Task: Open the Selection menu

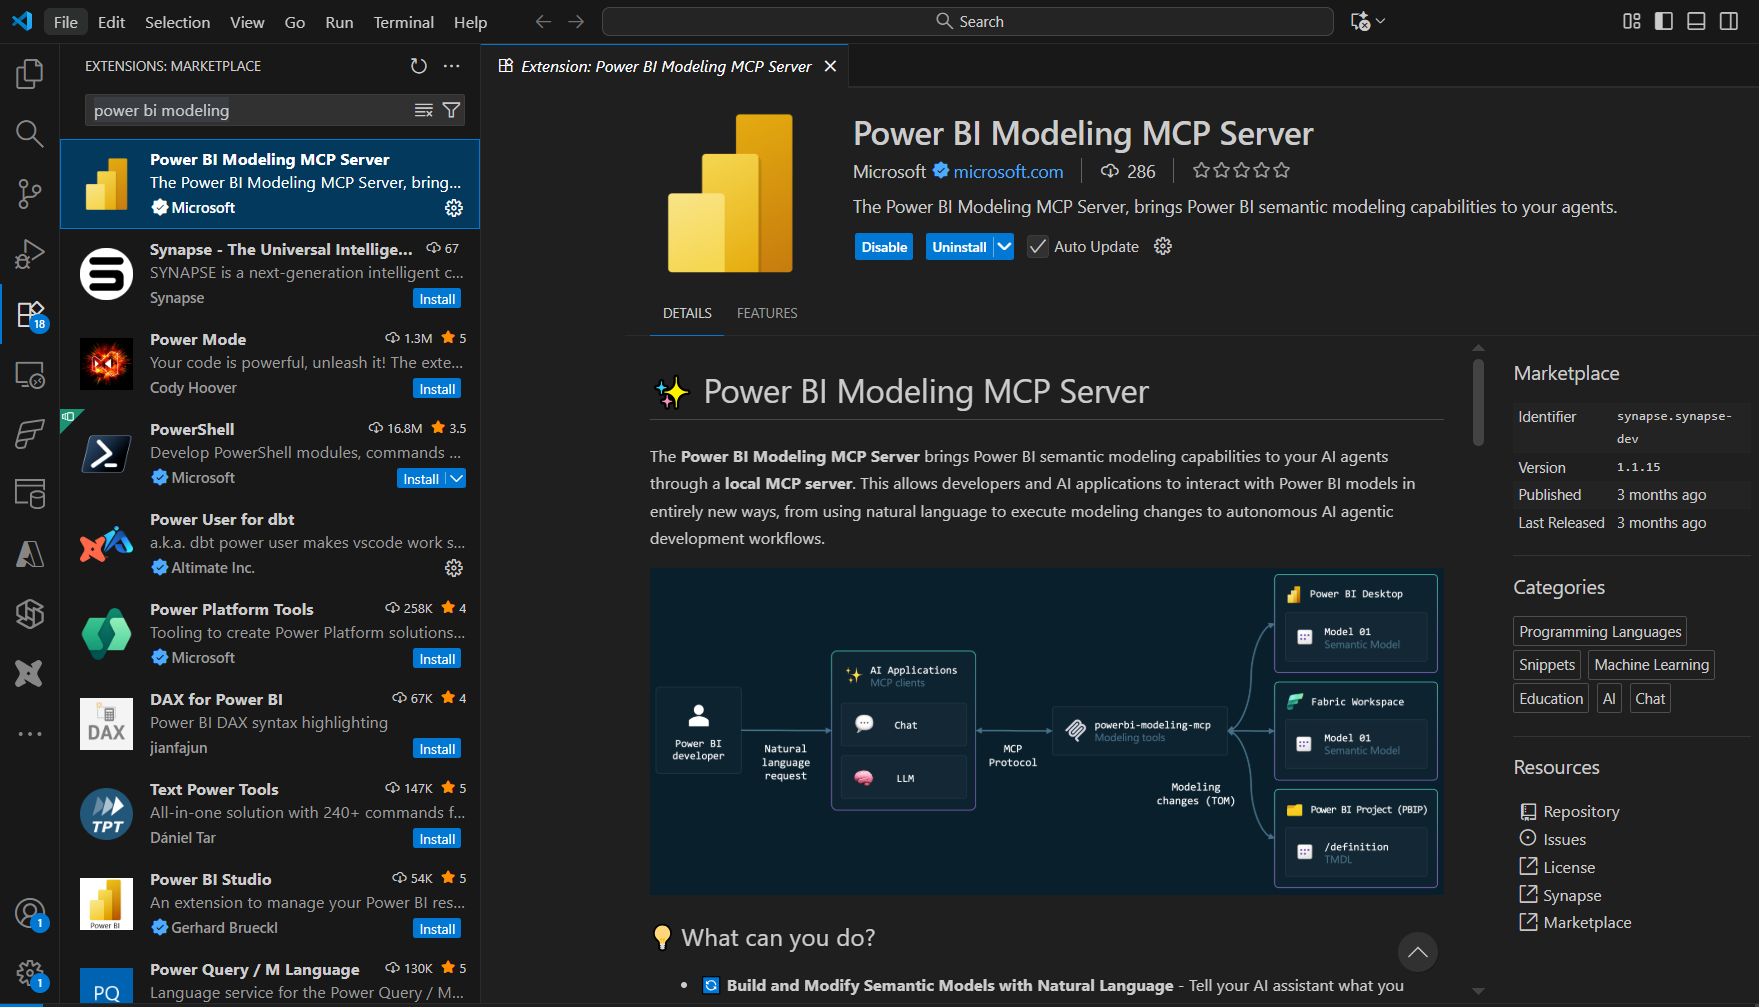Action: point(178,22)
